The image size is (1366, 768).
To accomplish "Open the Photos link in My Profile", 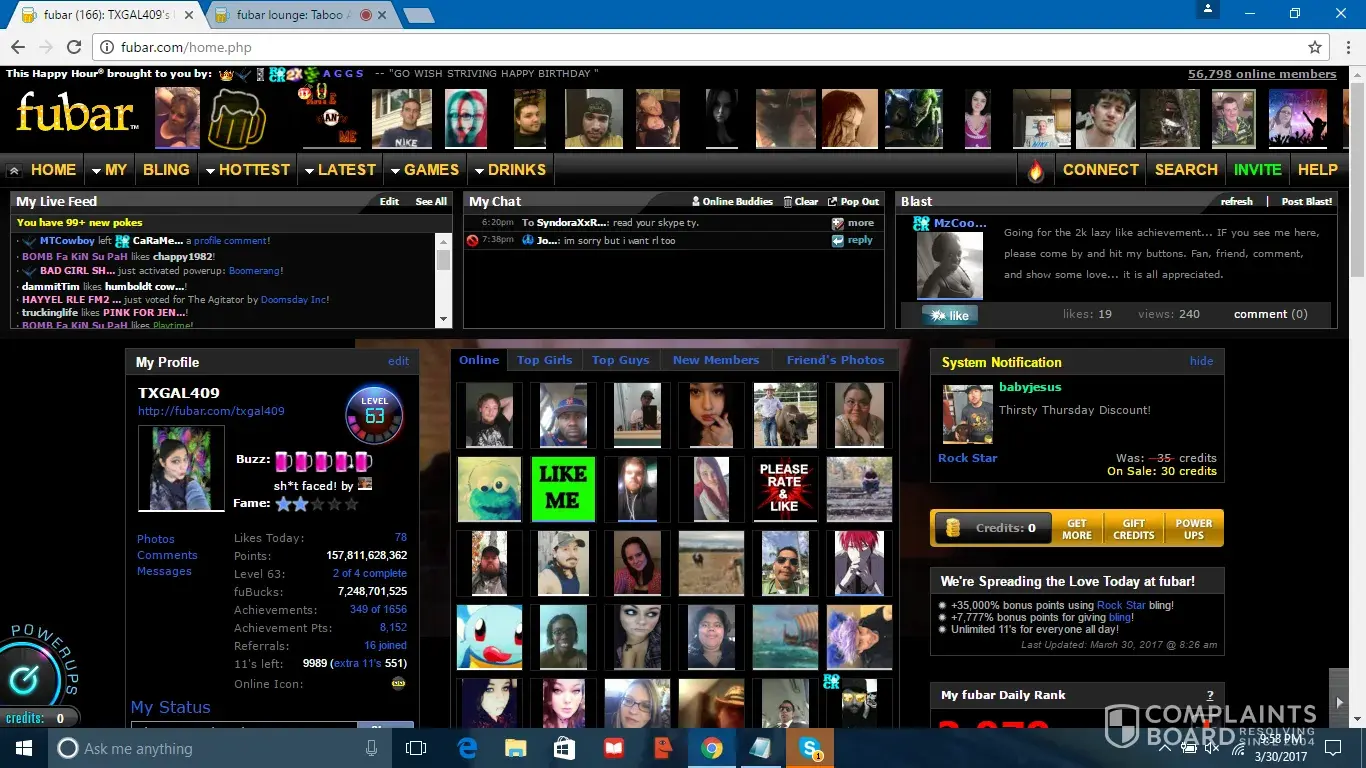I will [156, 539].
